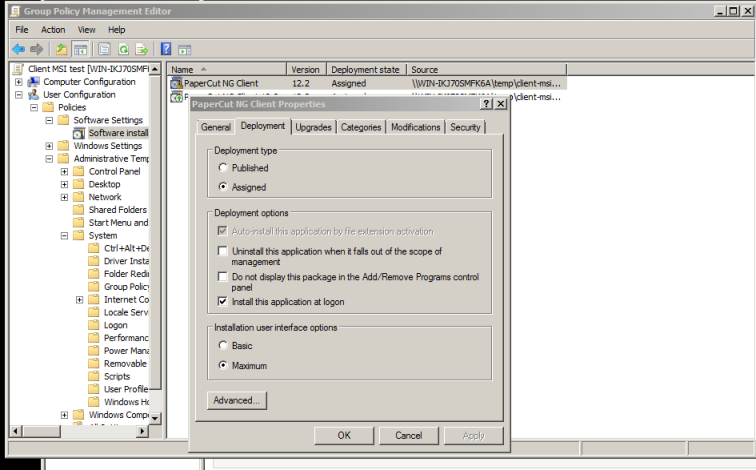
Task: Switch to the Upgrades tab
Action: [x=313, y=127]
